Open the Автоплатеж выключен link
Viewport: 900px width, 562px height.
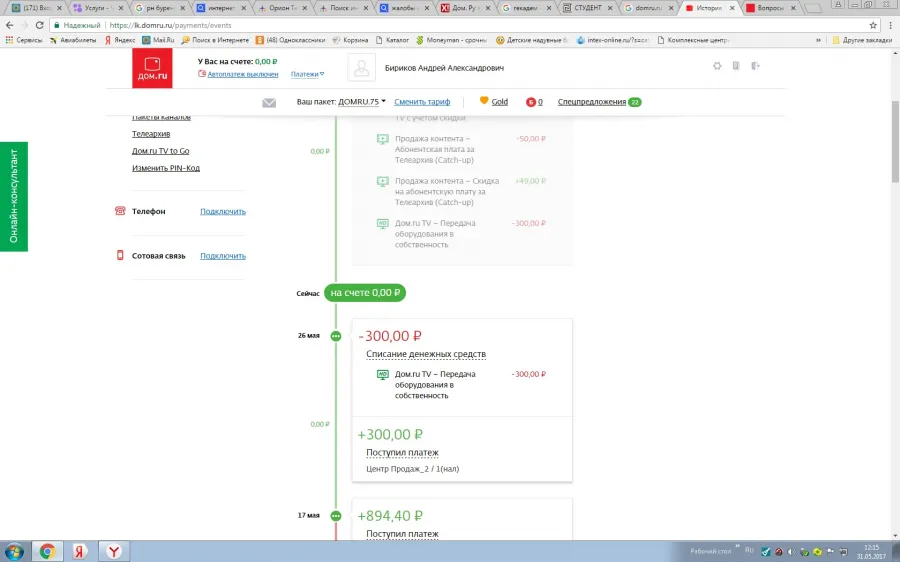pyautogui.click(x=243, y=74)
